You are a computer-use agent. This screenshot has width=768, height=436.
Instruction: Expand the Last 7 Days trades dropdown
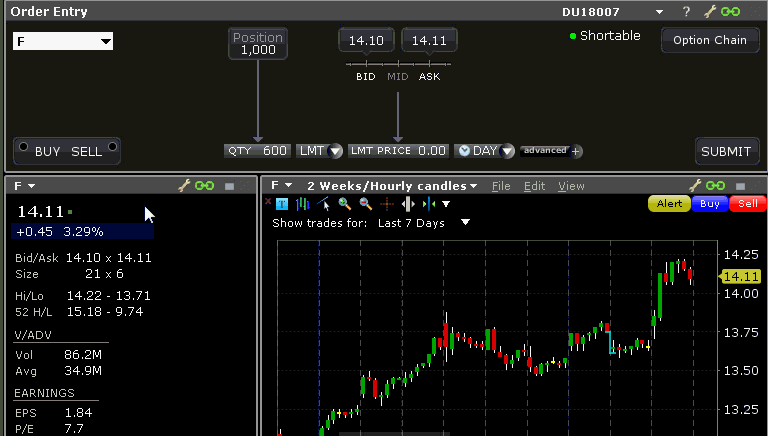pos(465,223)
